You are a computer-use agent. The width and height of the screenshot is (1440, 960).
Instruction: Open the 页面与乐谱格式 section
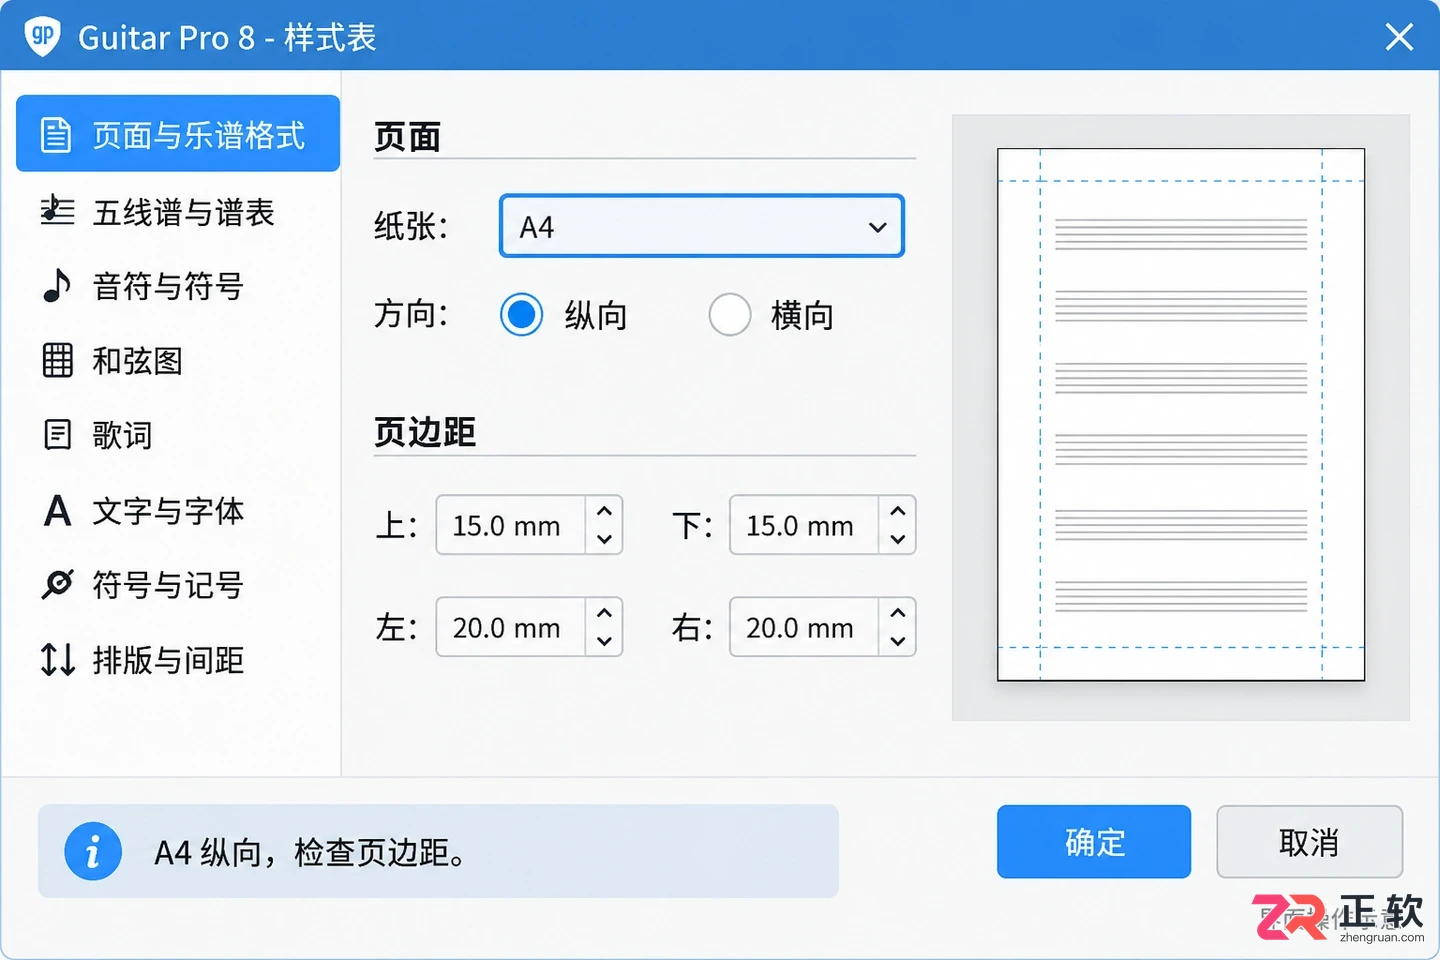(x=178, y=134)
